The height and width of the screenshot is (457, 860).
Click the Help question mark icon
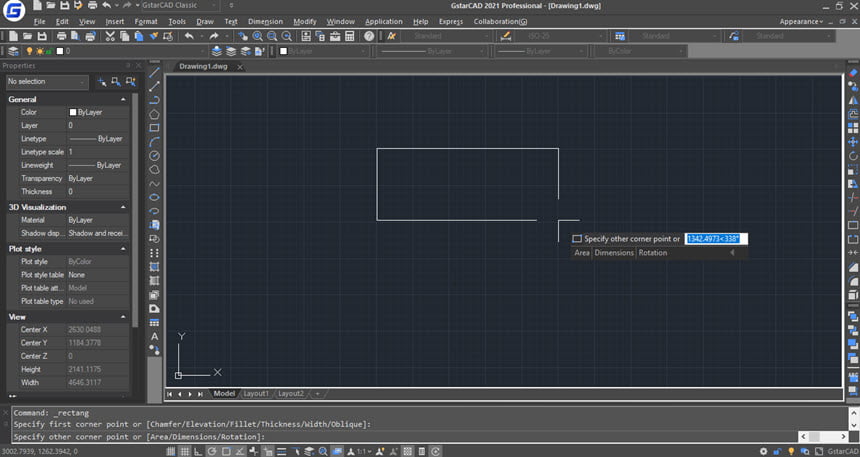point(369,36)
